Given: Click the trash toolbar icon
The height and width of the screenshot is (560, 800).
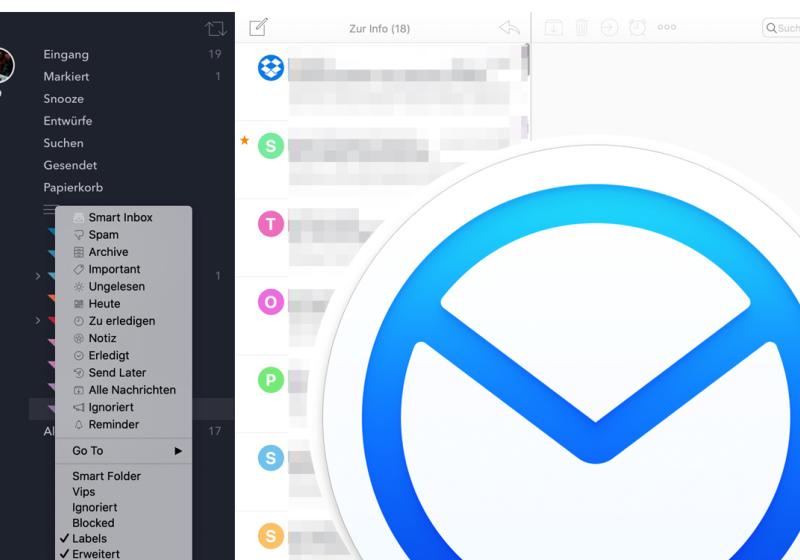Looking at the screenshot, I should [x=582, y=28].
